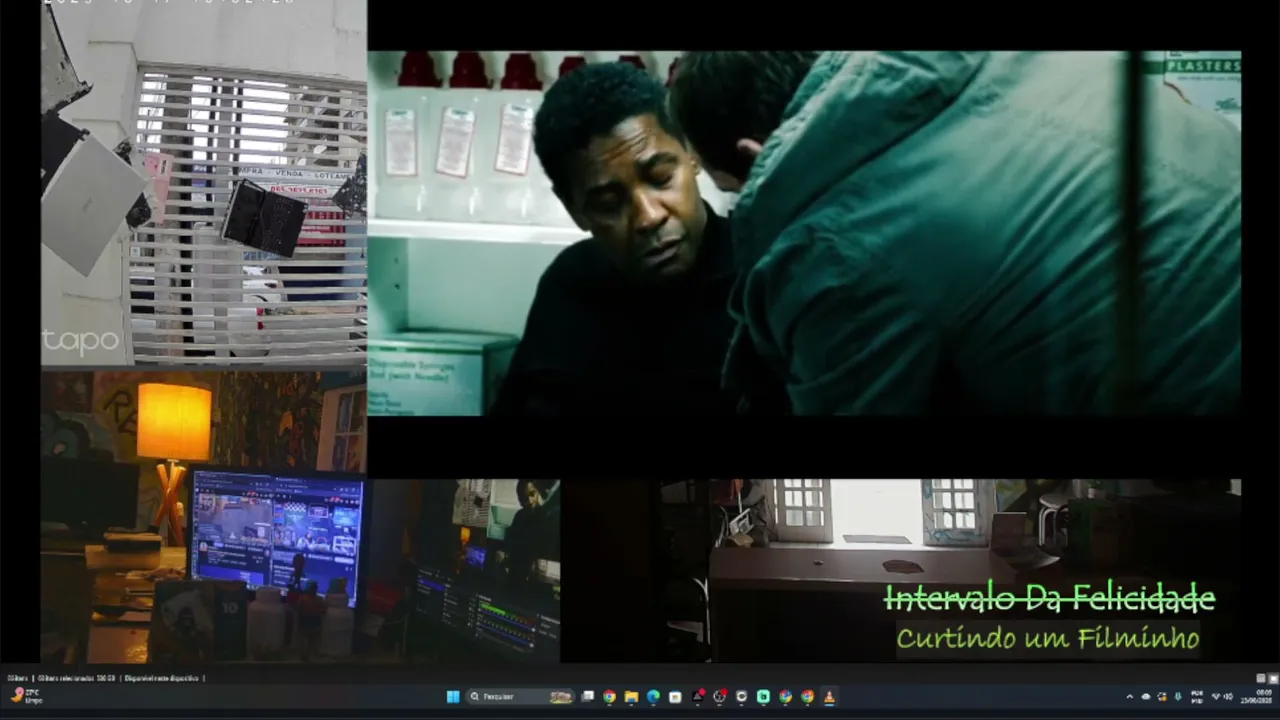
Task: Open the network tray icon
Action: [x=1216, y=697]
